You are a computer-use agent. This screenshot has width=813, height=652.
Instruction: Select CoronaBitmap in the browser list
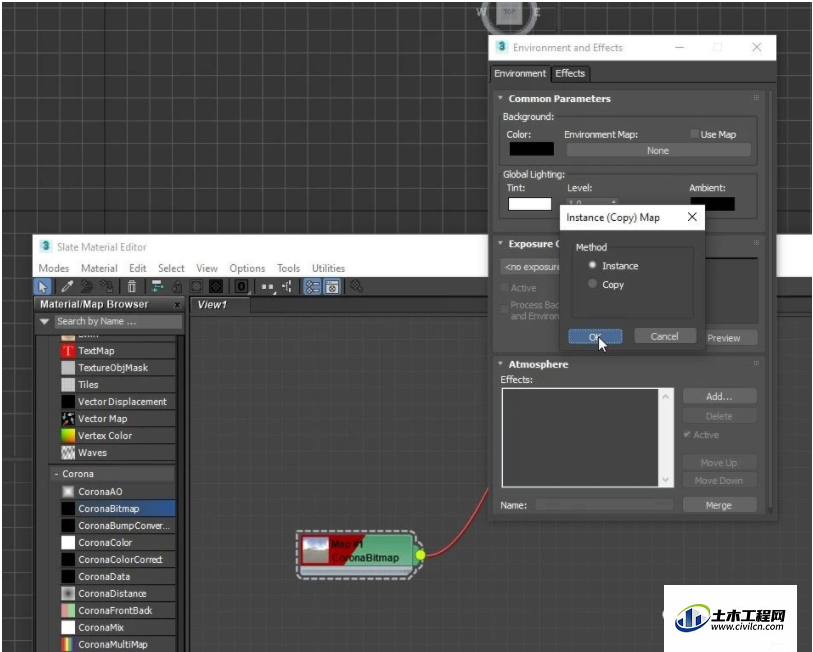[118, 508]
